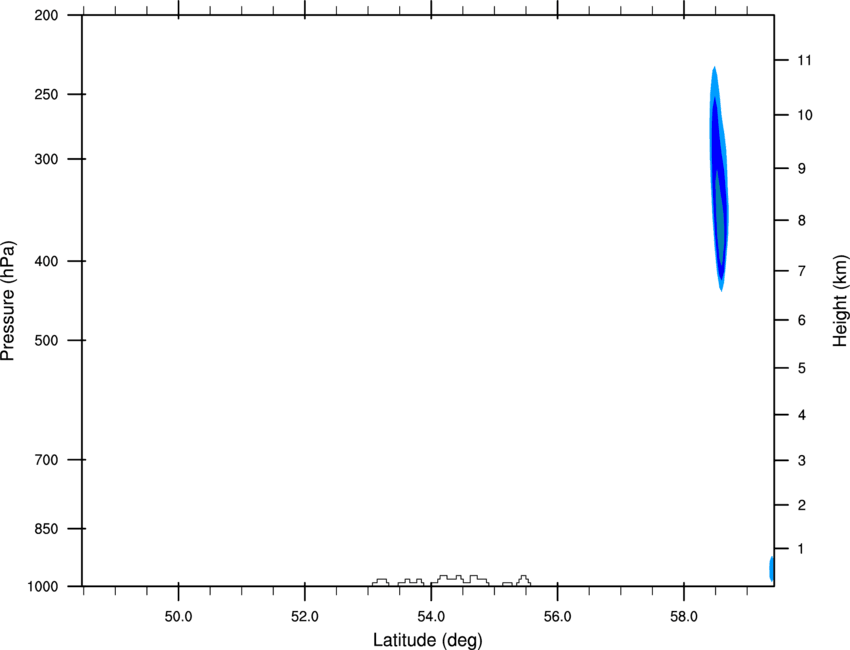This screenshot has width=850, height=650.
Task: Click height tick label 11
Action: coord(804,60)
